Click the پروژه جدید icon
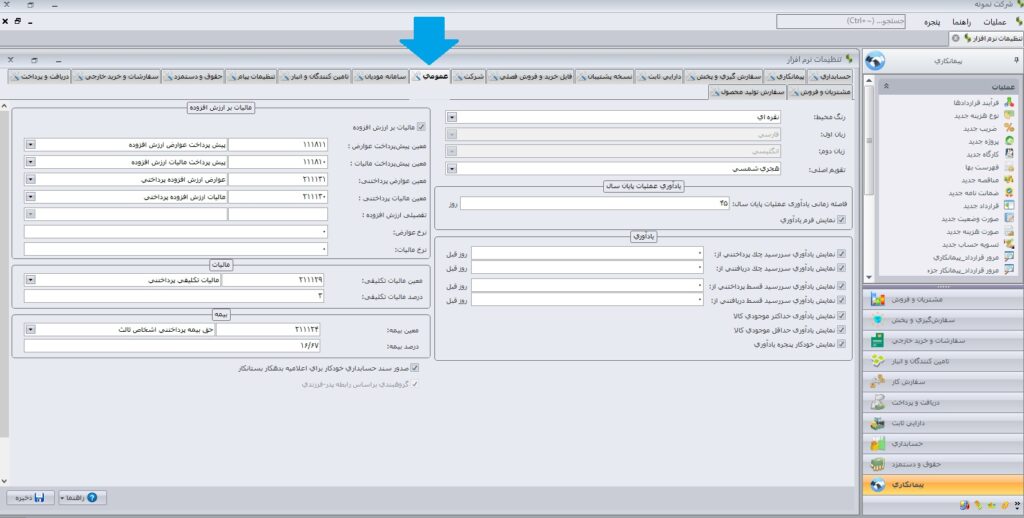Viewport: 1024px width, 518px height. tap(1009, 141)
